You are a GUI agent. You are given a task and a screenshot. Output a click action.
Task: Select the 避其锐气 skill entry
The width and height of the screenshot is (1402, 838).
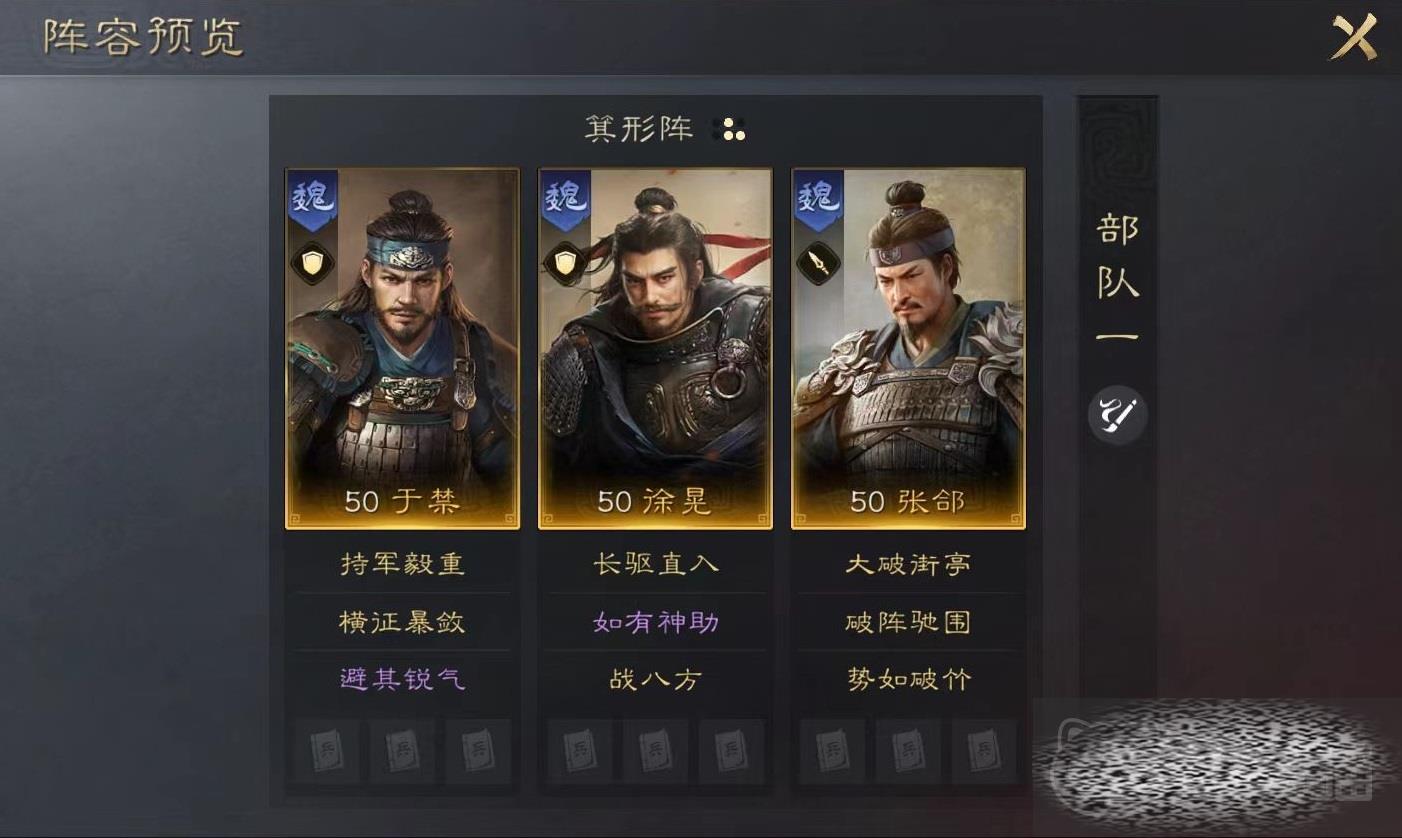tap(402, 680)
